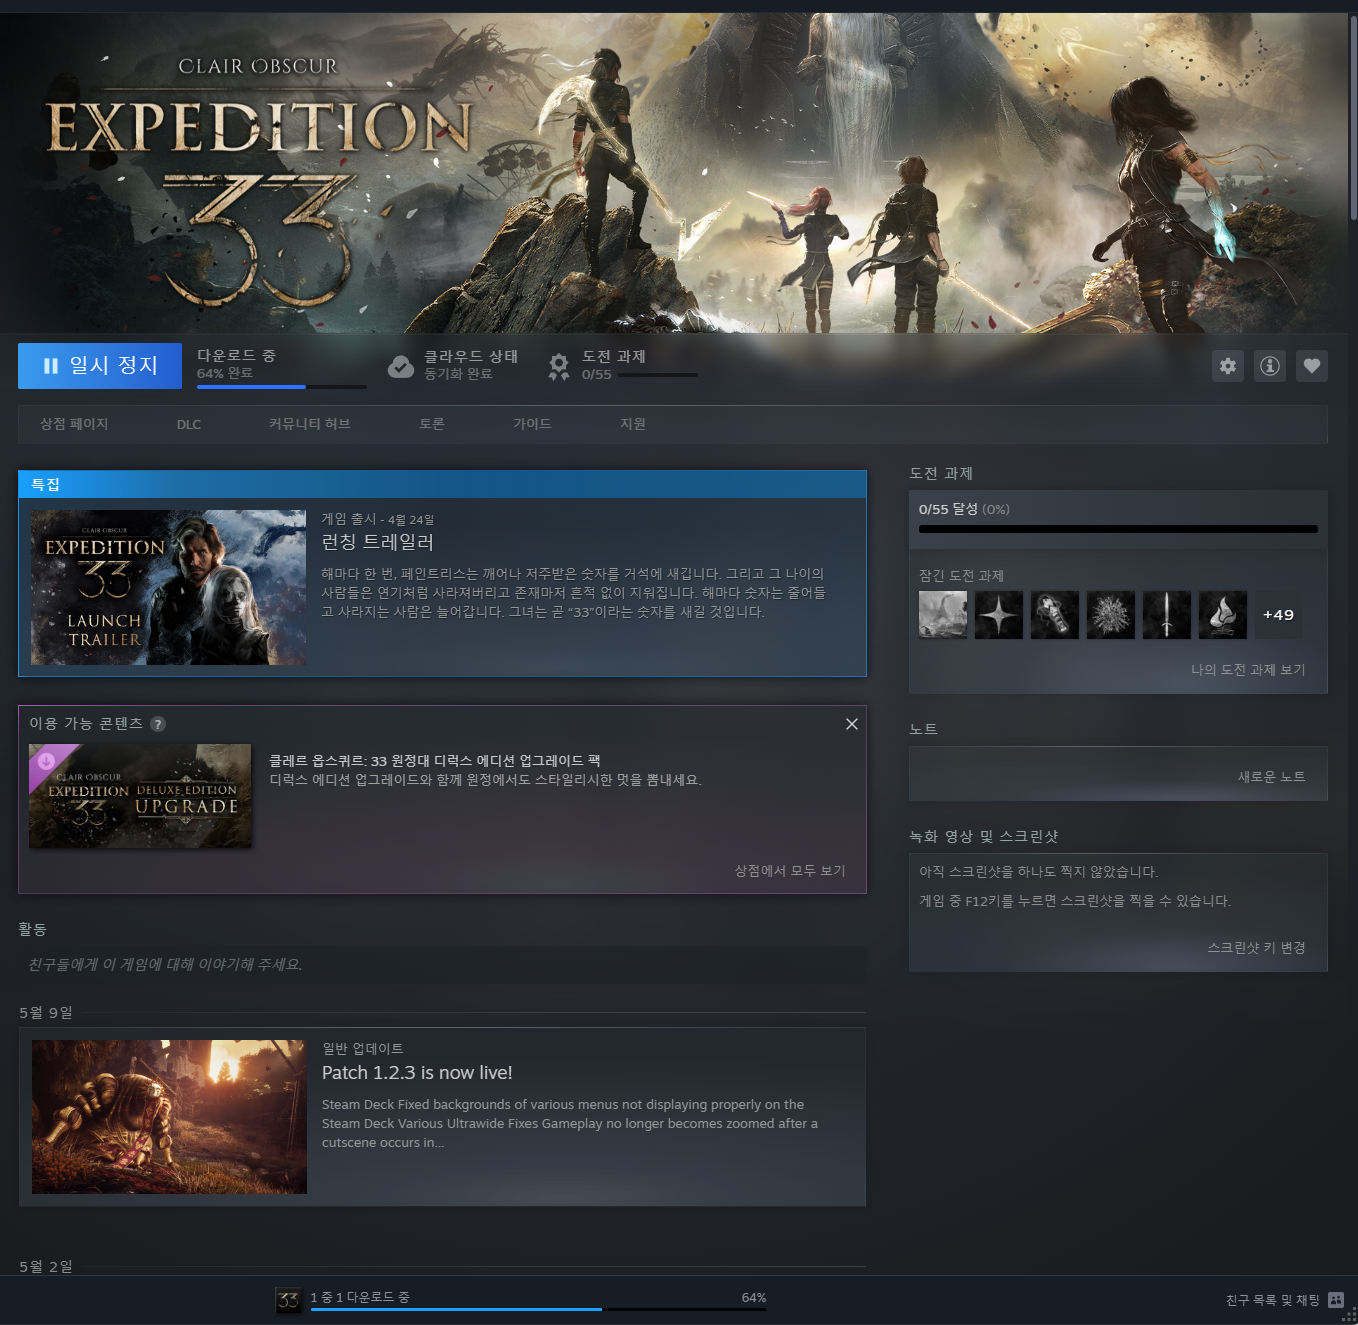The height and width of the screenshot is (1325, 1358).
Task: Click the Patch 1.2.3 is now live! title
Action: point(417,1072)
